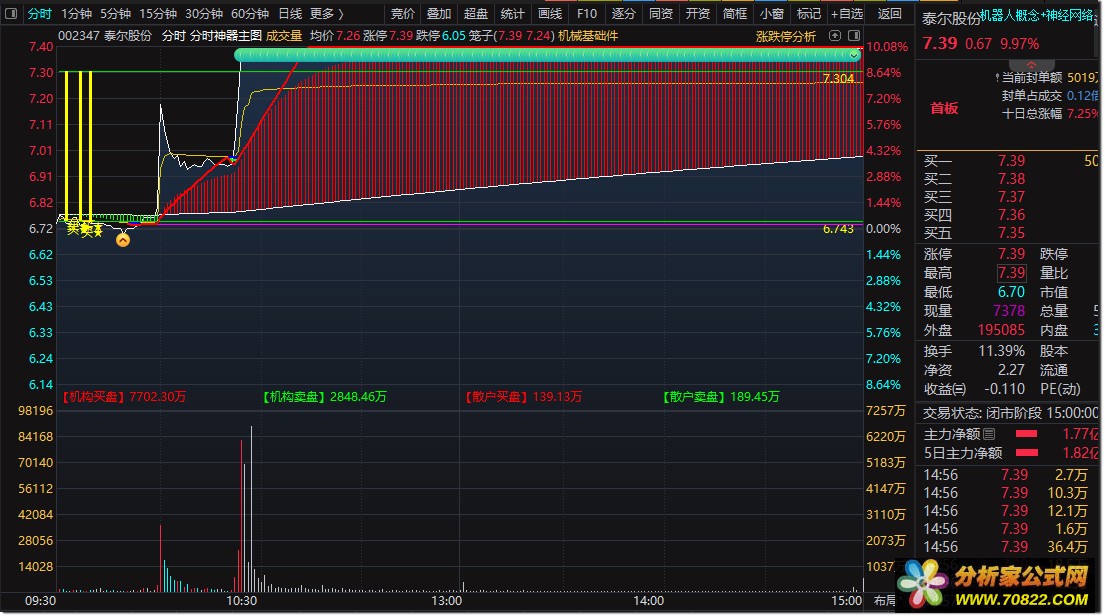Click the 散户卖盘 189.45万 label
Viewport: 1105px width, 616px height.
(x=721, y=397)
